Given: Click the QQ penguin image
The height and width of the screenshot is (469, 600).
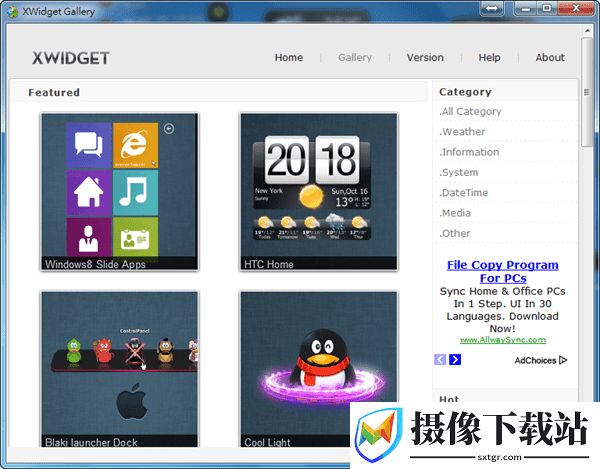Looking at the screenshot, I should pyautogui.click(x=323, y=361).
